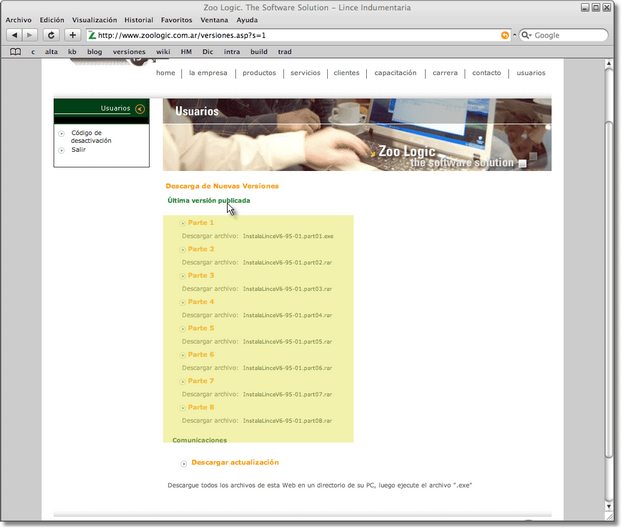Open the 'Dic' bookmark
The width and height of the screenshot is (622, 529).
(207, 52)
